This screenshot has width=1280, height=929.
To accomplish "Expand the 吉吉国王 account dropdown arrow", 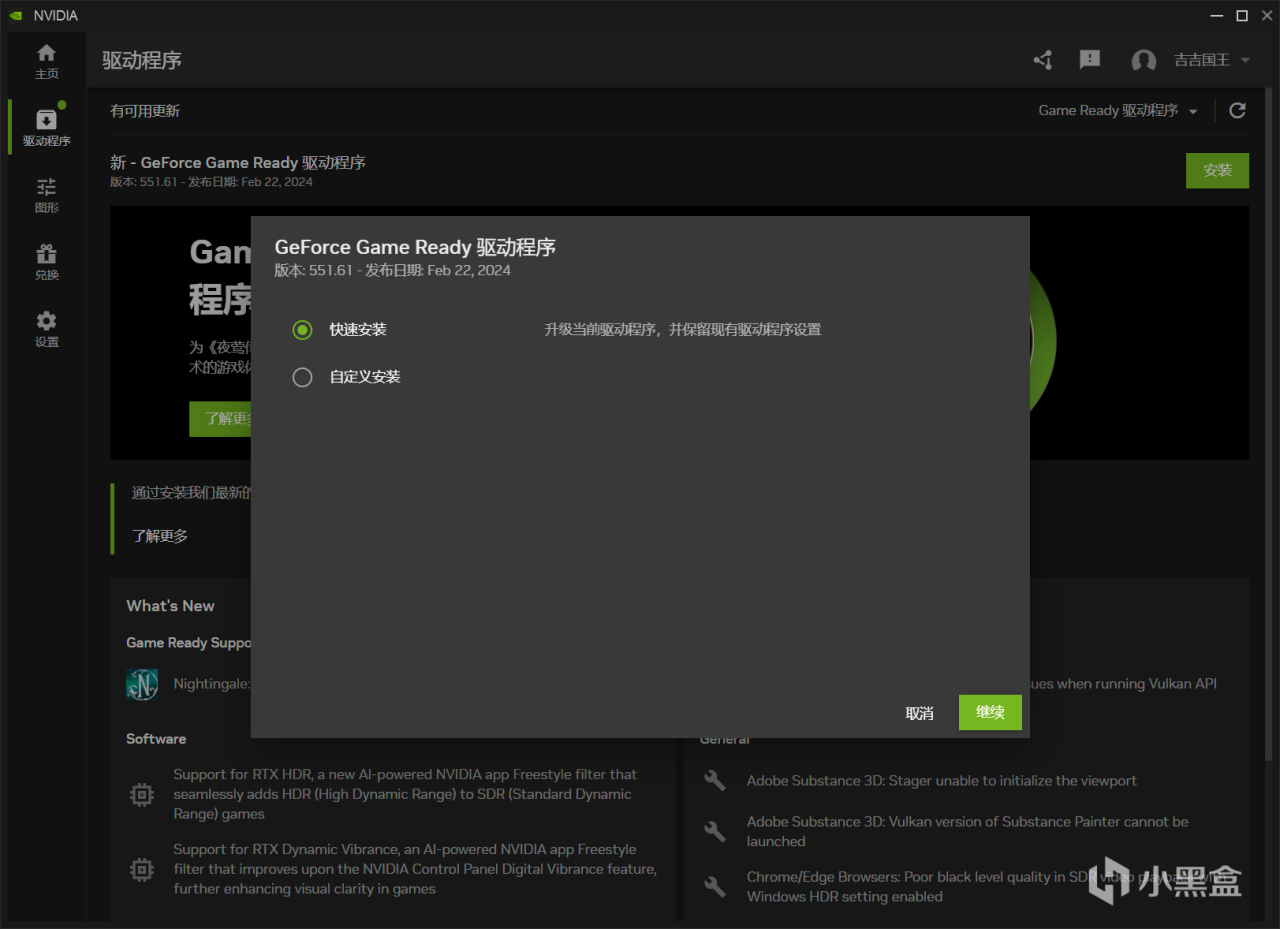I will [x=1245, y=60].
